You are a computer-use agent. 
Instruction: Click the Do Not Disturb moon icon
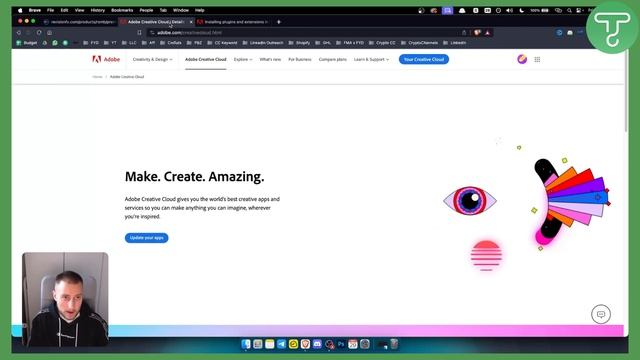pyautogui.click(x=522, y=10)
